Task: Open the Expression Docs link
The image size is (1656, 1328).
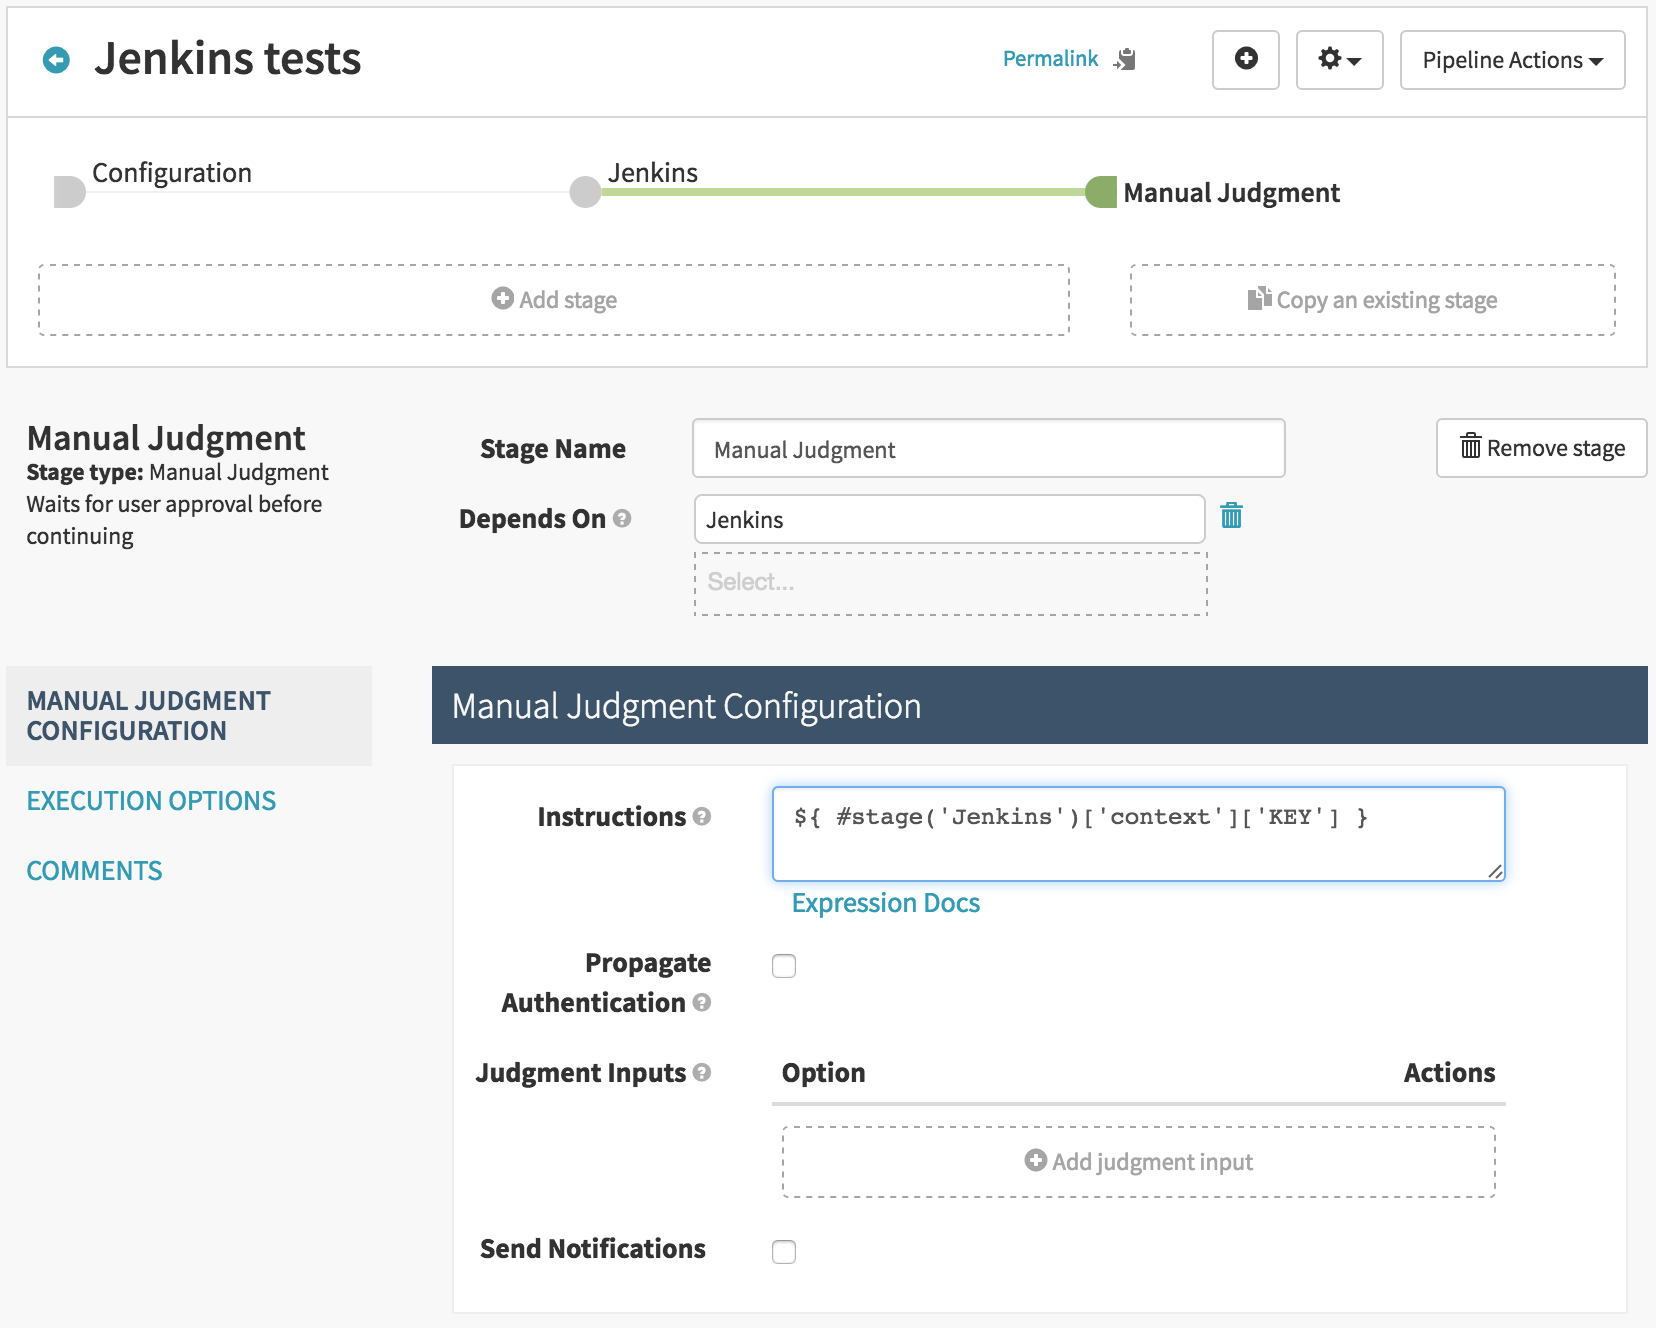Action: [x=885, y=903]
